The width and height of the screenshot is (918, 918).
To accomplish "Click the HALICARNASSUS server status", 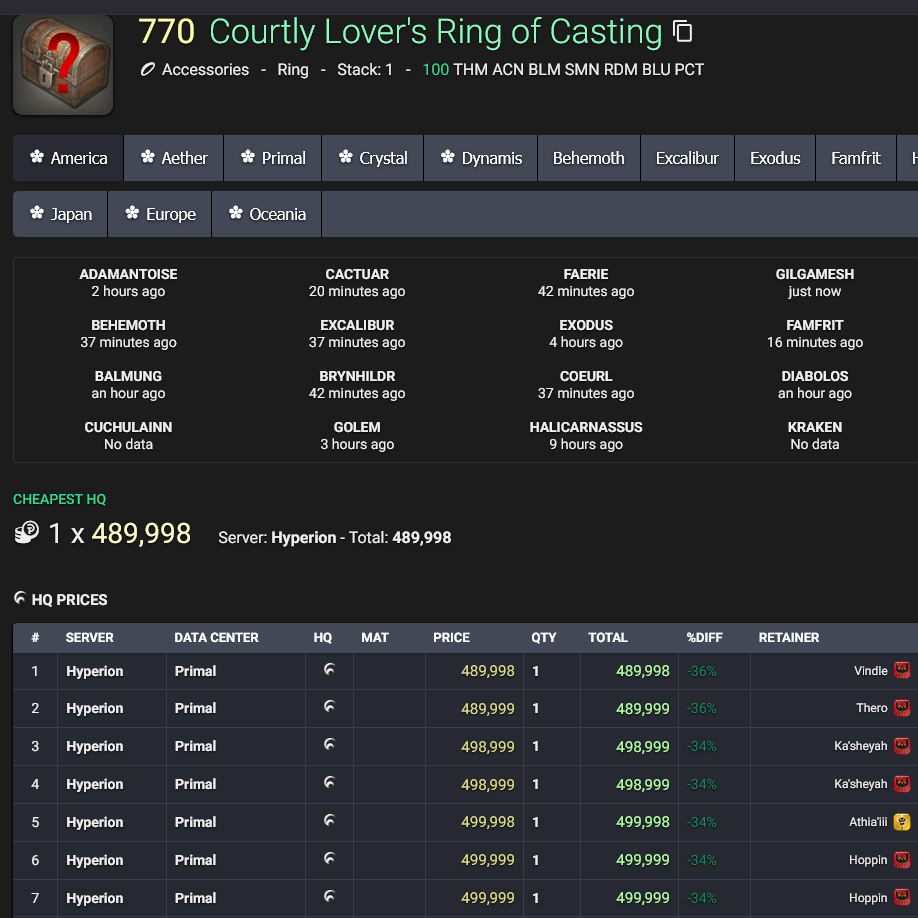I will click(586, 436).
